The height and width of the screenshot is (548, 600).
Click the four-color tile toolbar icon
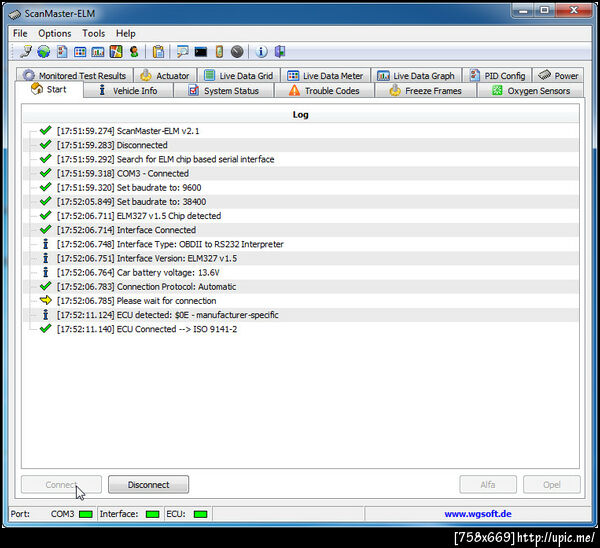pyautogui.click(x=116, y=51)
